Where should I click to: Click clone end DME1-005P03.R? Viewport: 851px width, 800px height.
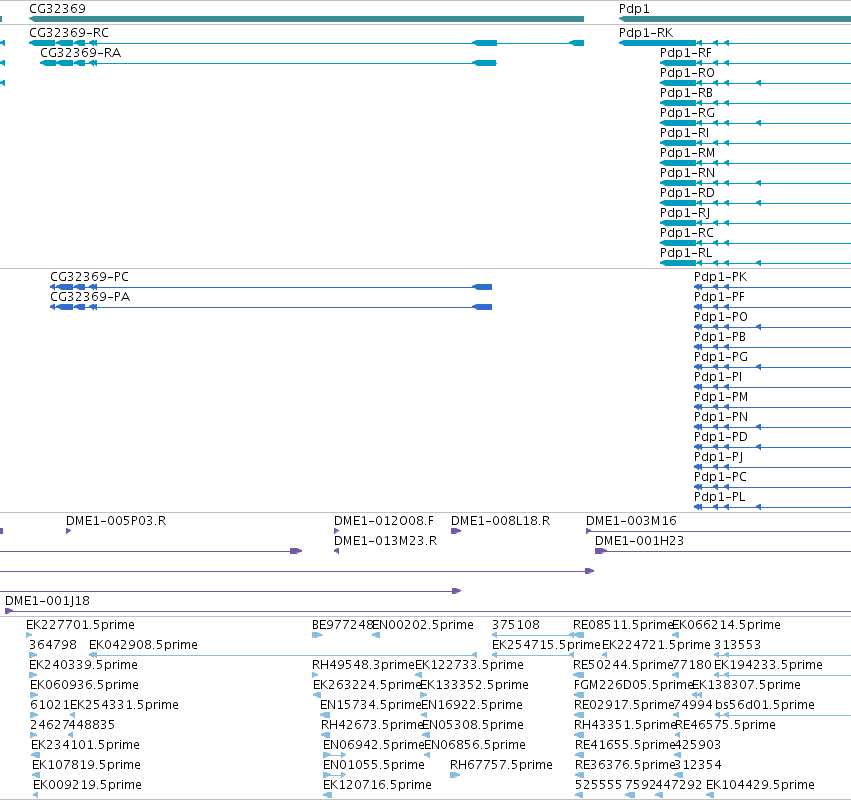click(116, 521)
